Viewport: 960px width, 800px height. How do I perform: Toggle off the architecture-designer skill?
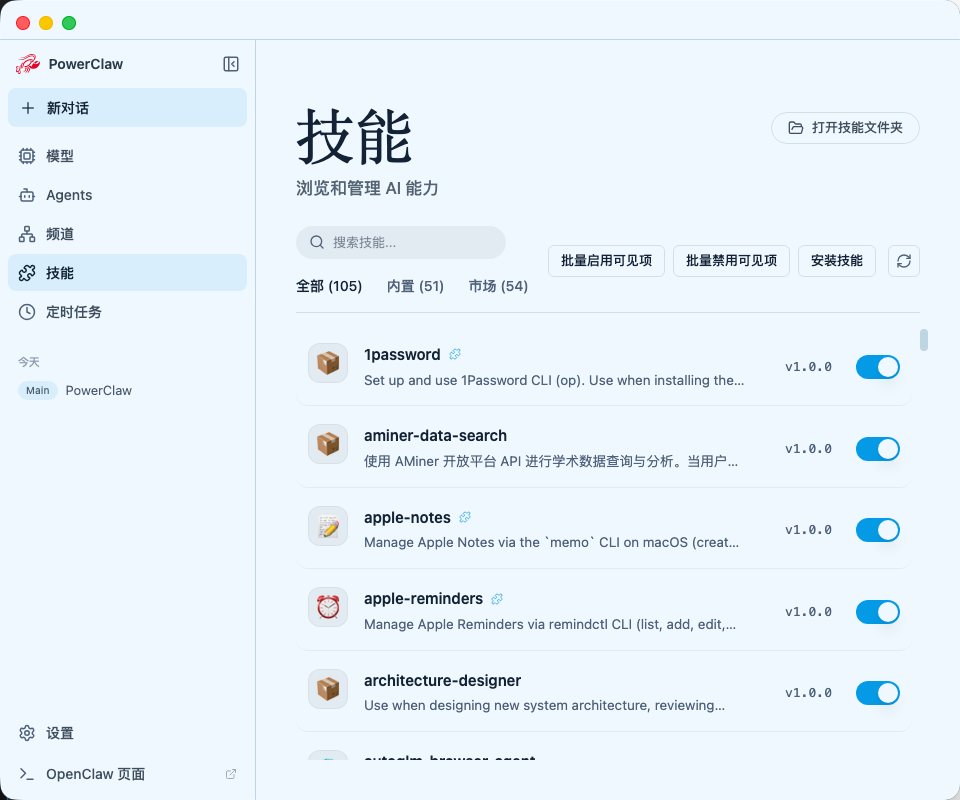coord(877,693)
